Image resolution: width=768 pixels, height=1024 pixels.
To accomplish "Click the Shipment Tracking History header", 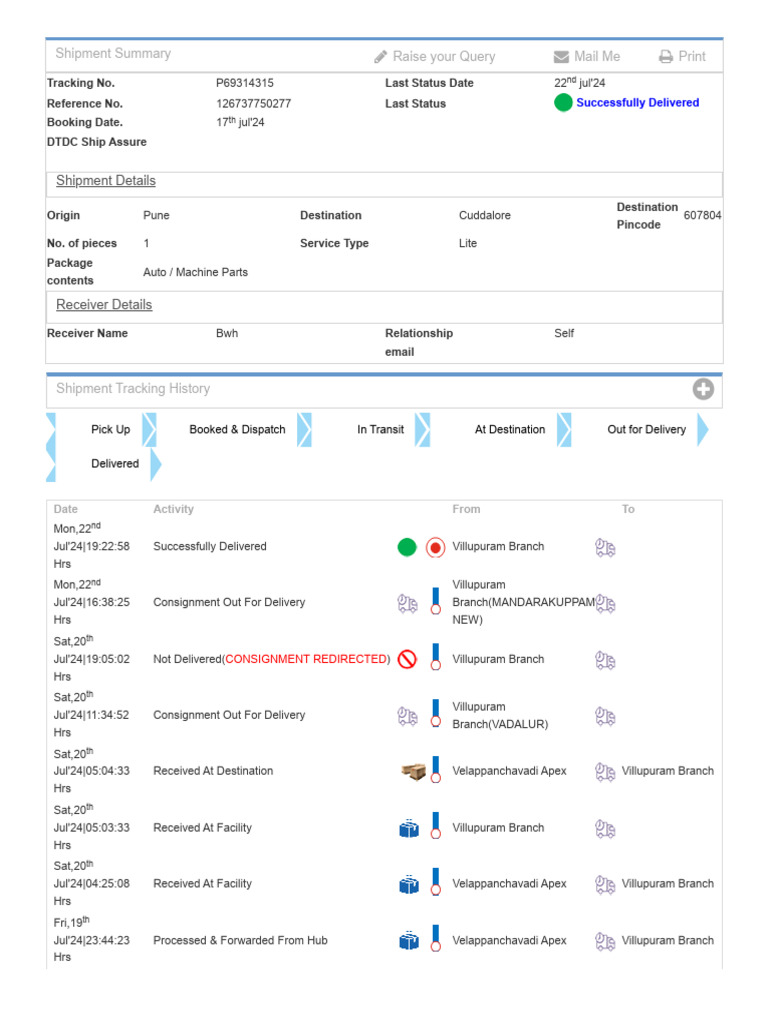I will point(133,389).
